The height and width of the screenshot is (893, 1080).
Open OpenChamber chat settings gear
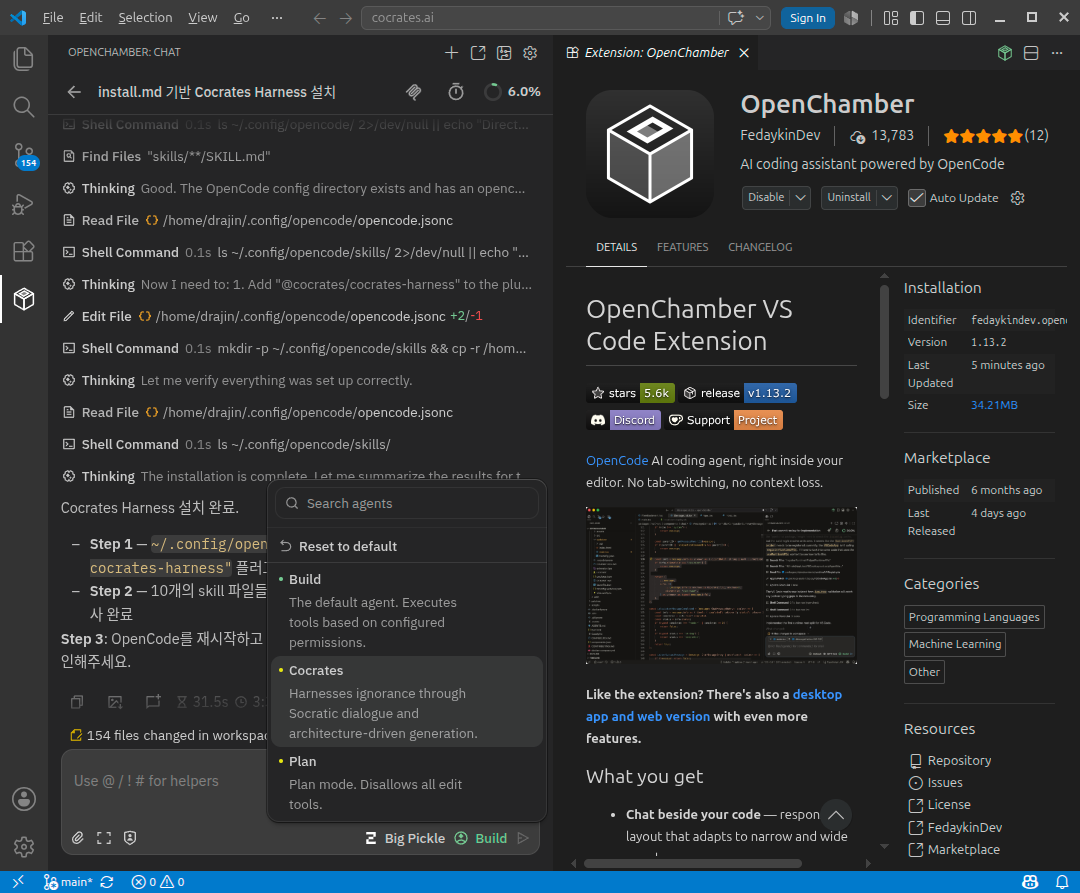pos(530,53)
